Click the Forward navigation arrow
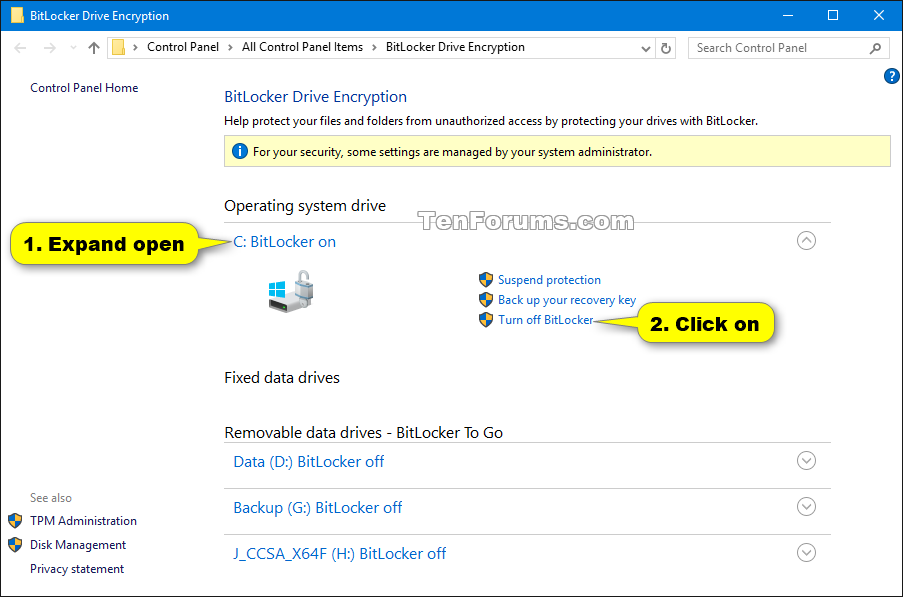Viewport: 903px width, 597px height. 50,48
